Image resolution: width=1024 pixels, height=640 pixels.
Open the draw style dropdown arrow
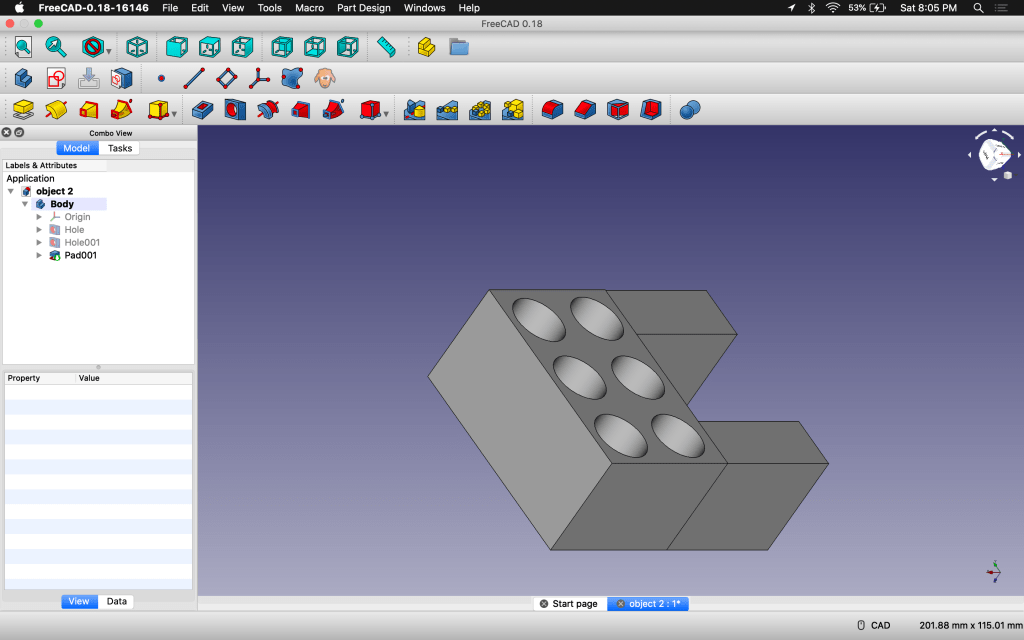[108, 50]
